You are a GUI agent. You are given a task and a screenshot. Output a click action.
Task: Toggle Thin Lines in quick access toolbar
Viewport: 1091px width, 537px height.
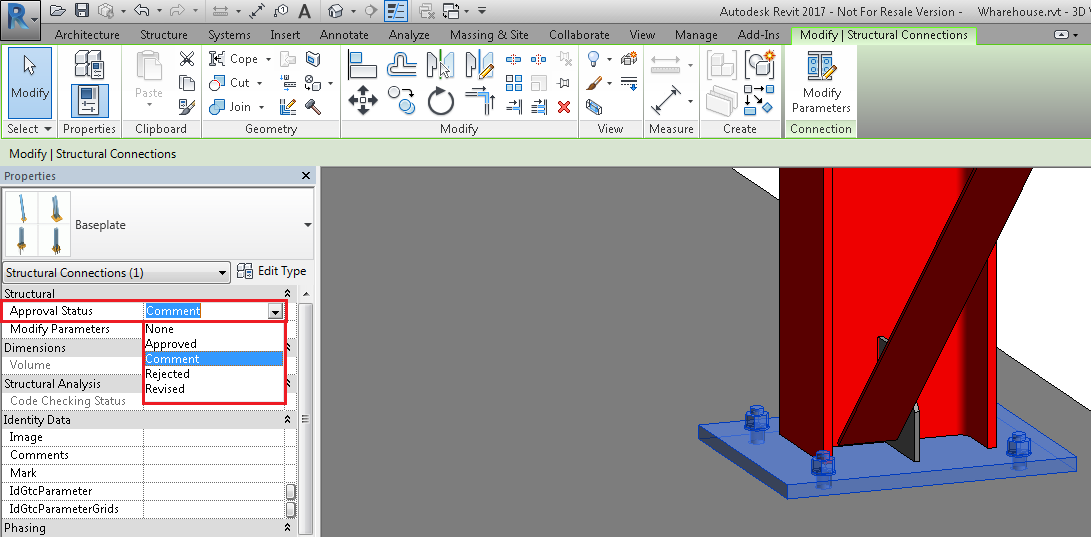coord(396,10)
